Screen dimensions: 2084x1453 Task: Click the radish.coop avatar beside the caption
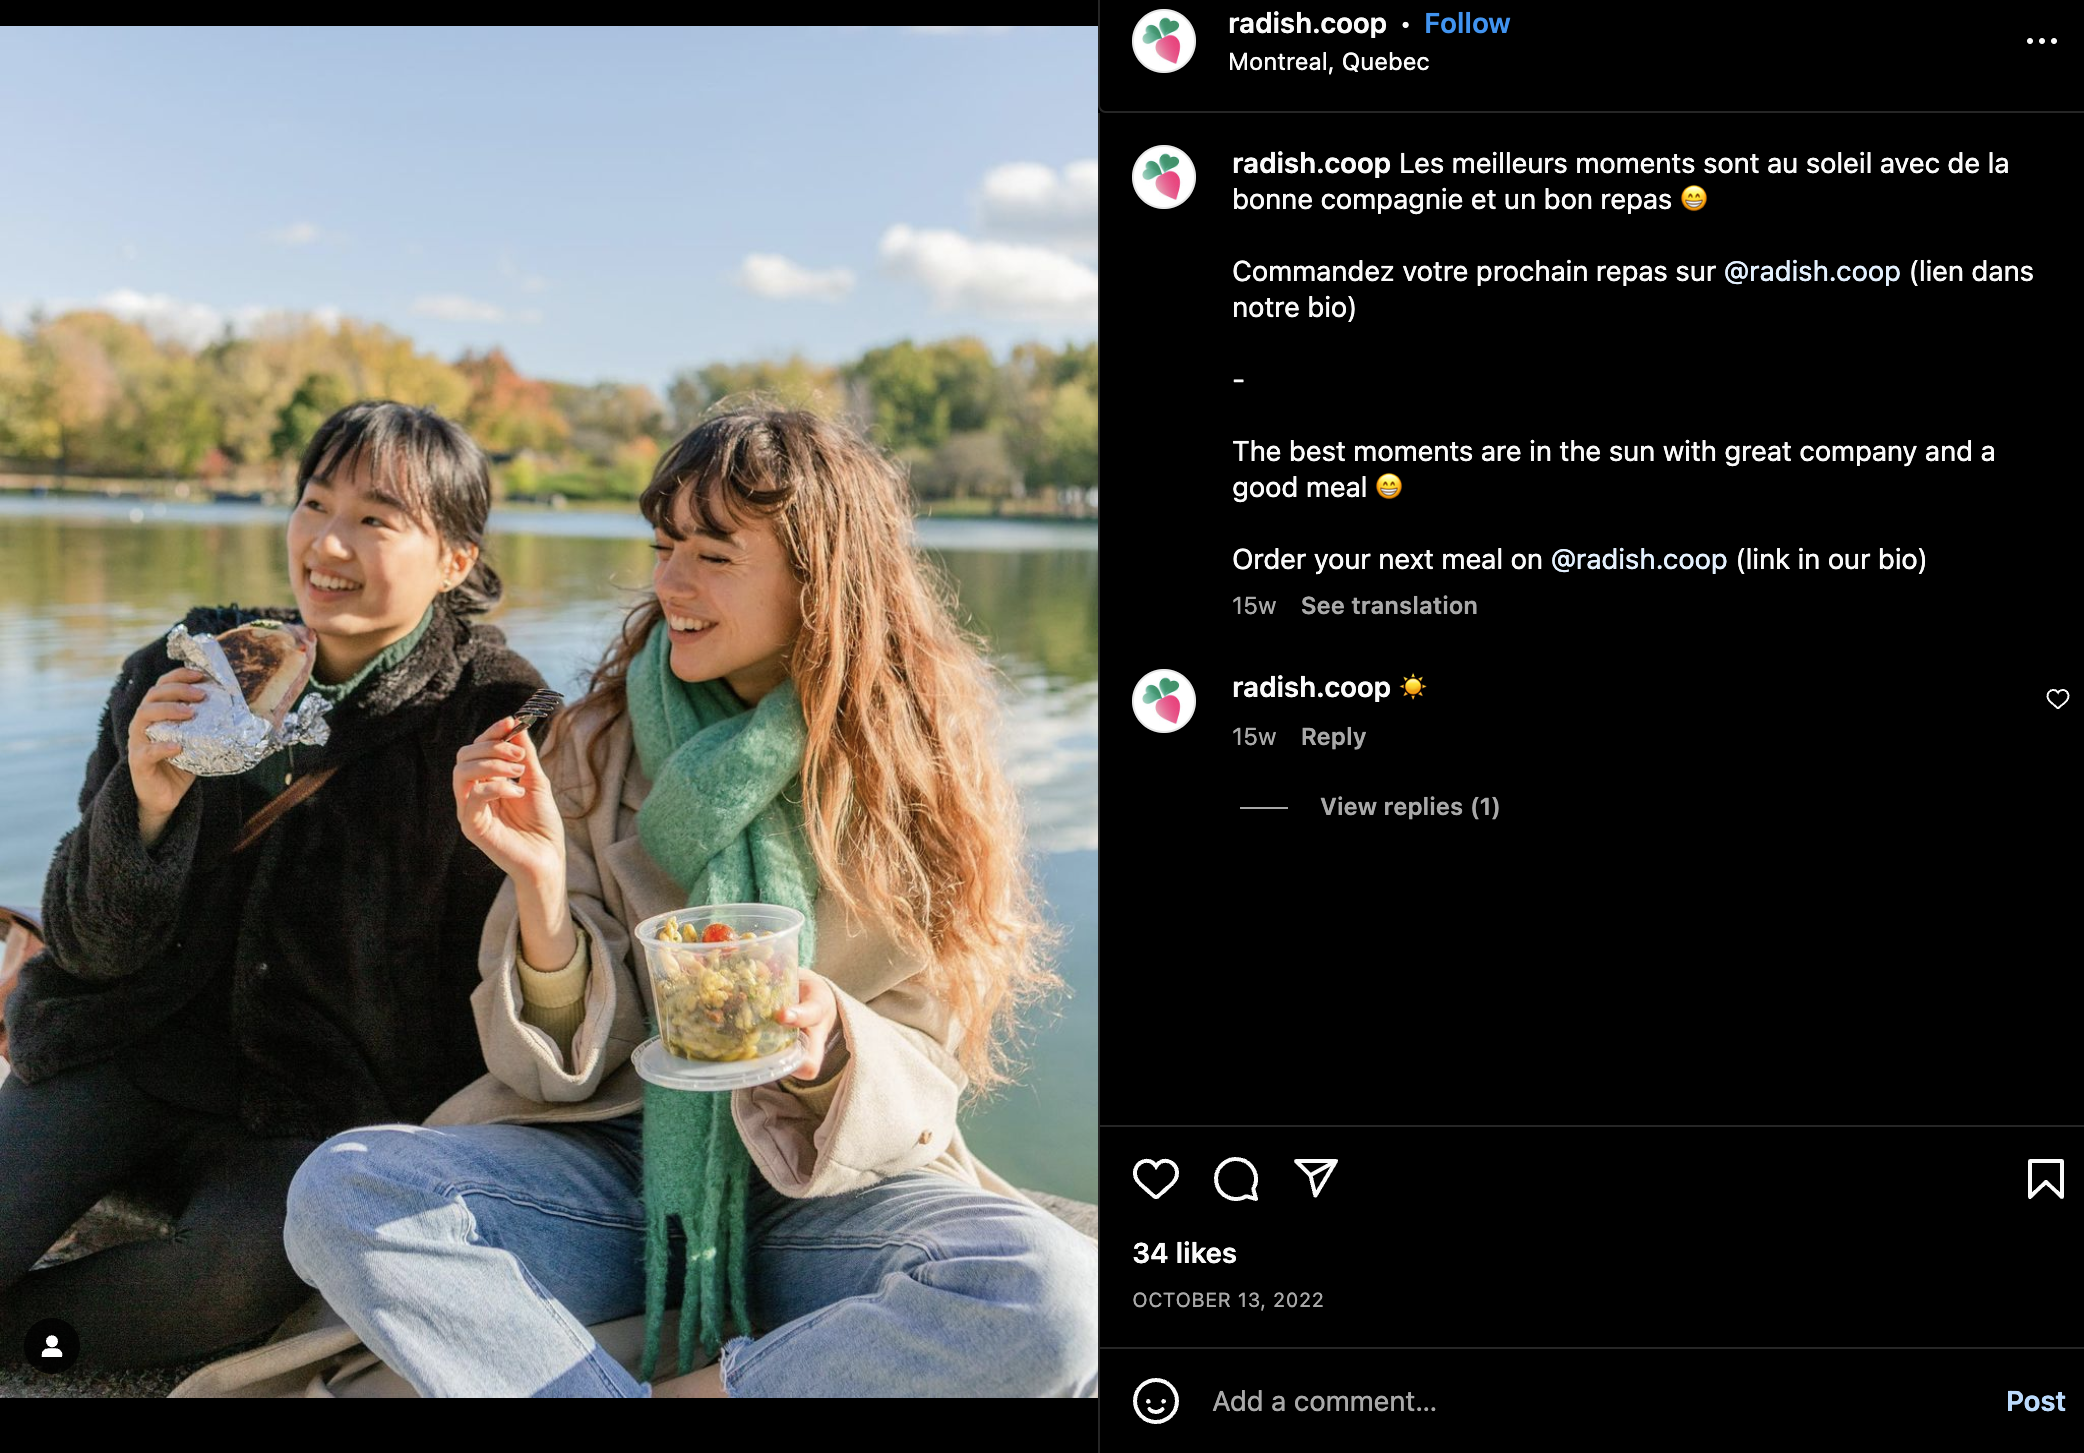[1163, 177]
